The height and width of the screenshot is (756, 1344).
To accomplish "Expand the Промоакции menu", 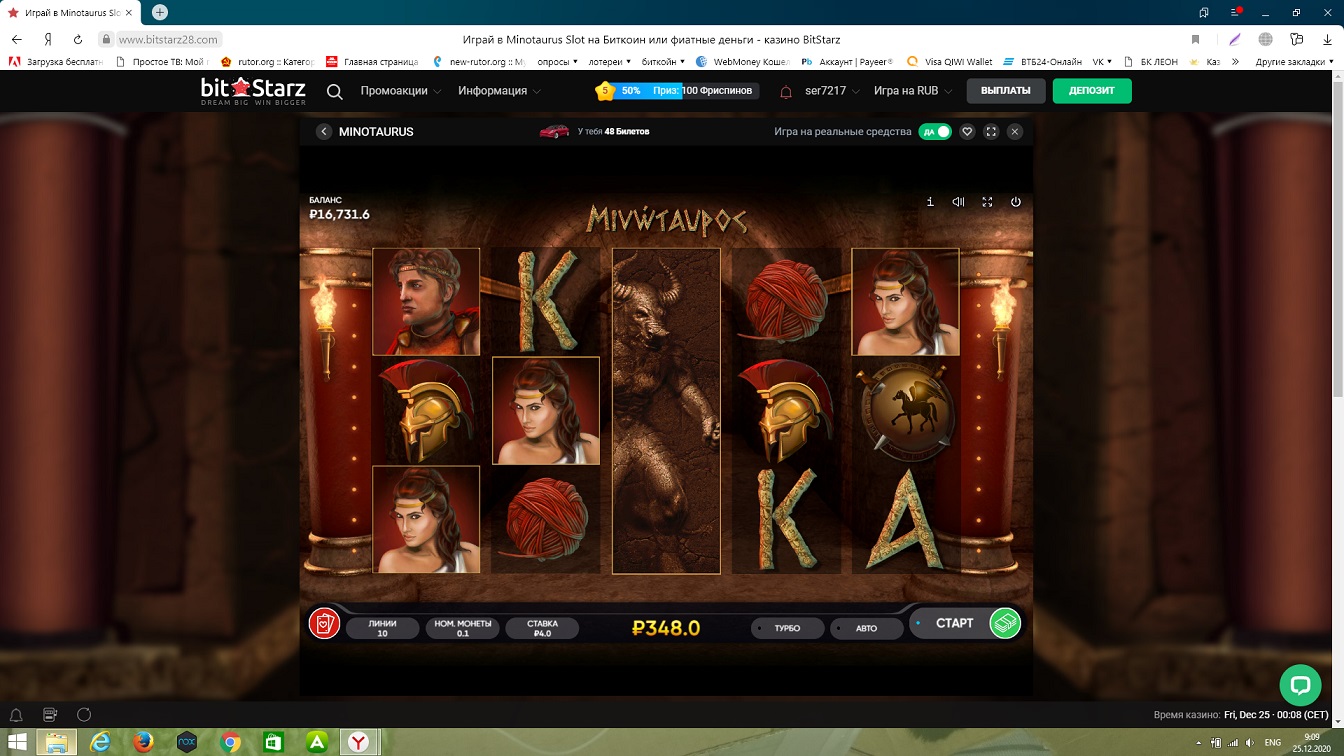I will coord(401,91).
